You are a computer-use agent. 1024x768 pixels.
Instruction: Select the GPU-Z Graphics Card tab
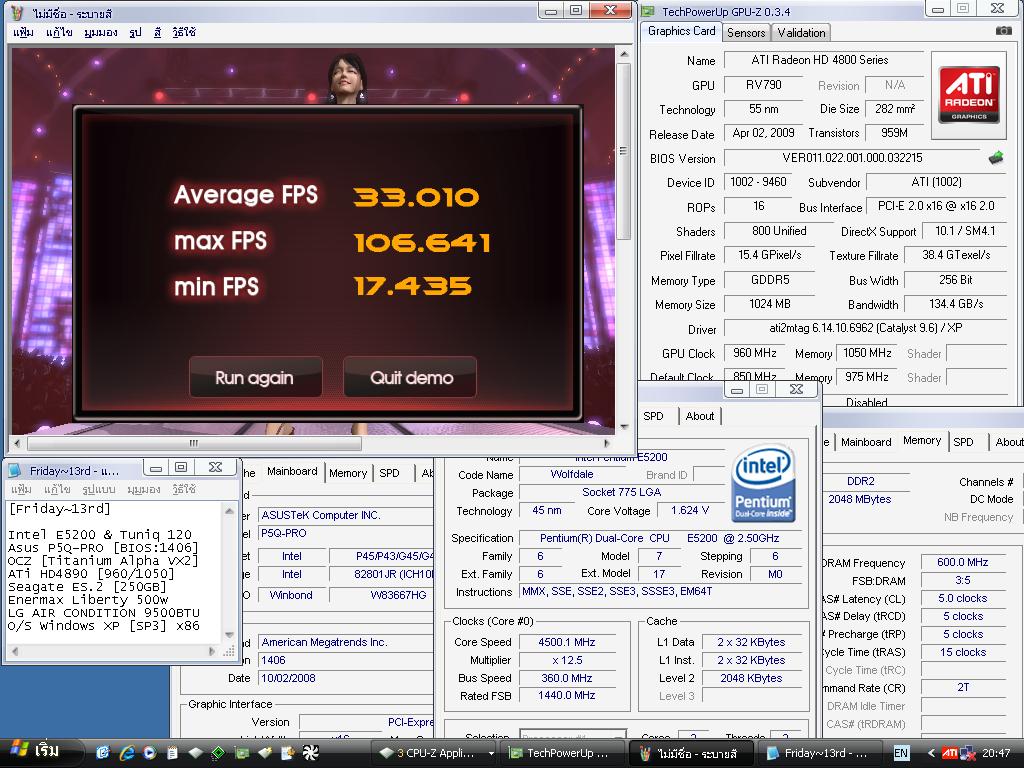coord(682,31)
